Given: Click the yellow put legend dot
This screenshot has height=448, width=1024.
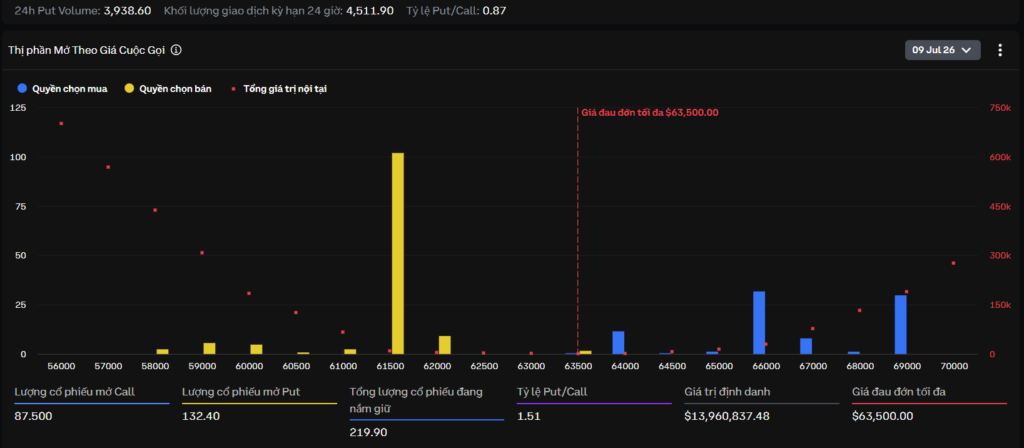Looking at the screenshot, I should (x=129, y=88).
